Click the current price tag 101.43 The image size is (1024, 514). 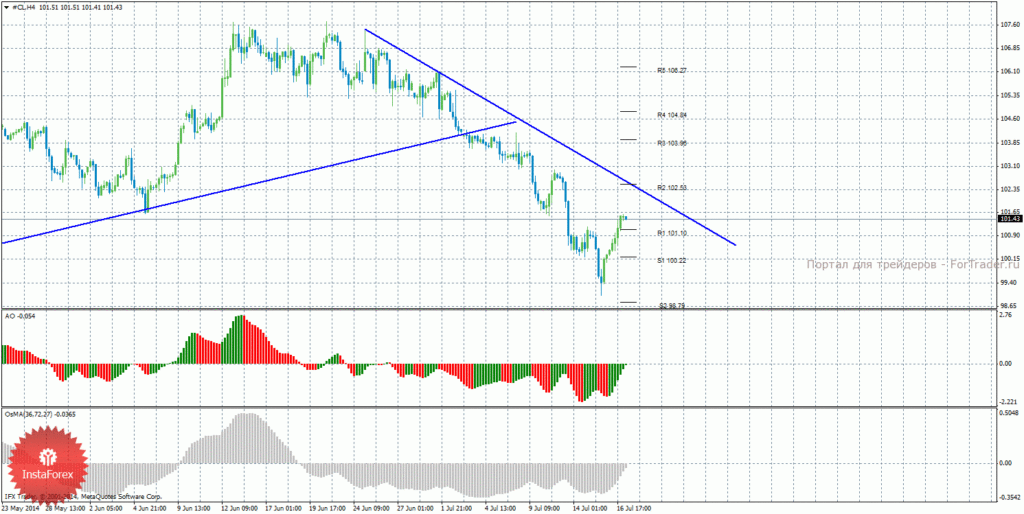[1009, 219]
